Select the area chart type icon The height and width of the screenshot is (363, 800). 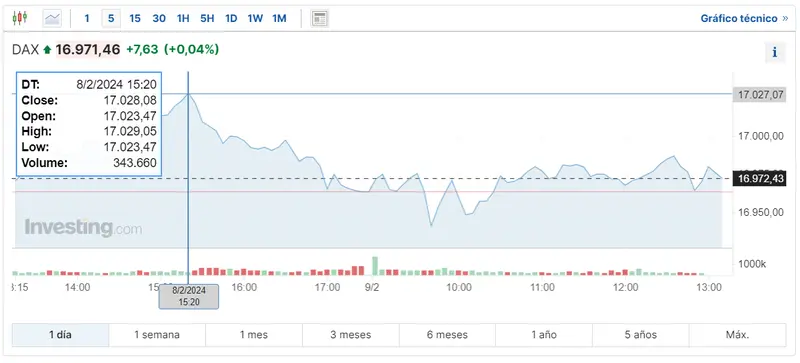click(52, 19)
